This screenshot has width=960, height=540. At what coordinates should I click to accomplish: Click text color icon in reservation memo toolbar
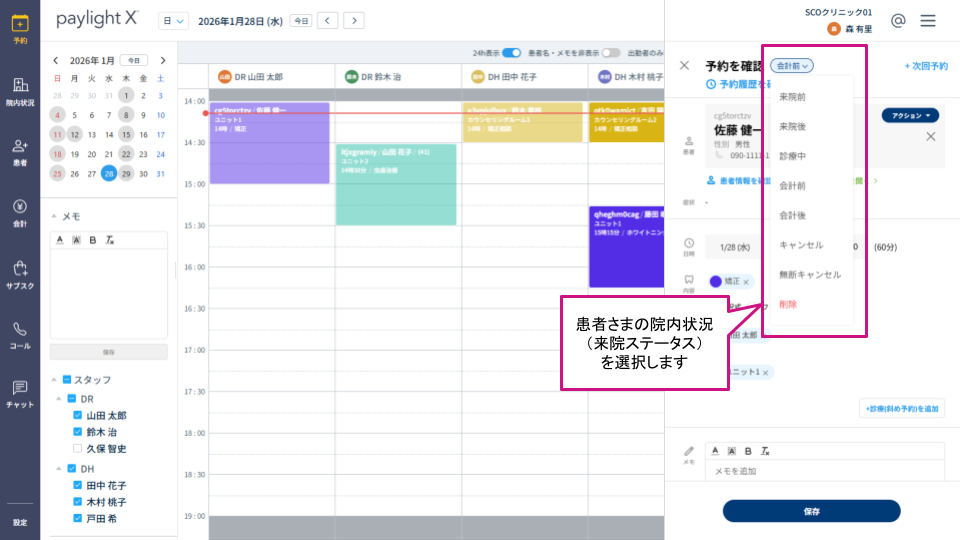[715, 451]
